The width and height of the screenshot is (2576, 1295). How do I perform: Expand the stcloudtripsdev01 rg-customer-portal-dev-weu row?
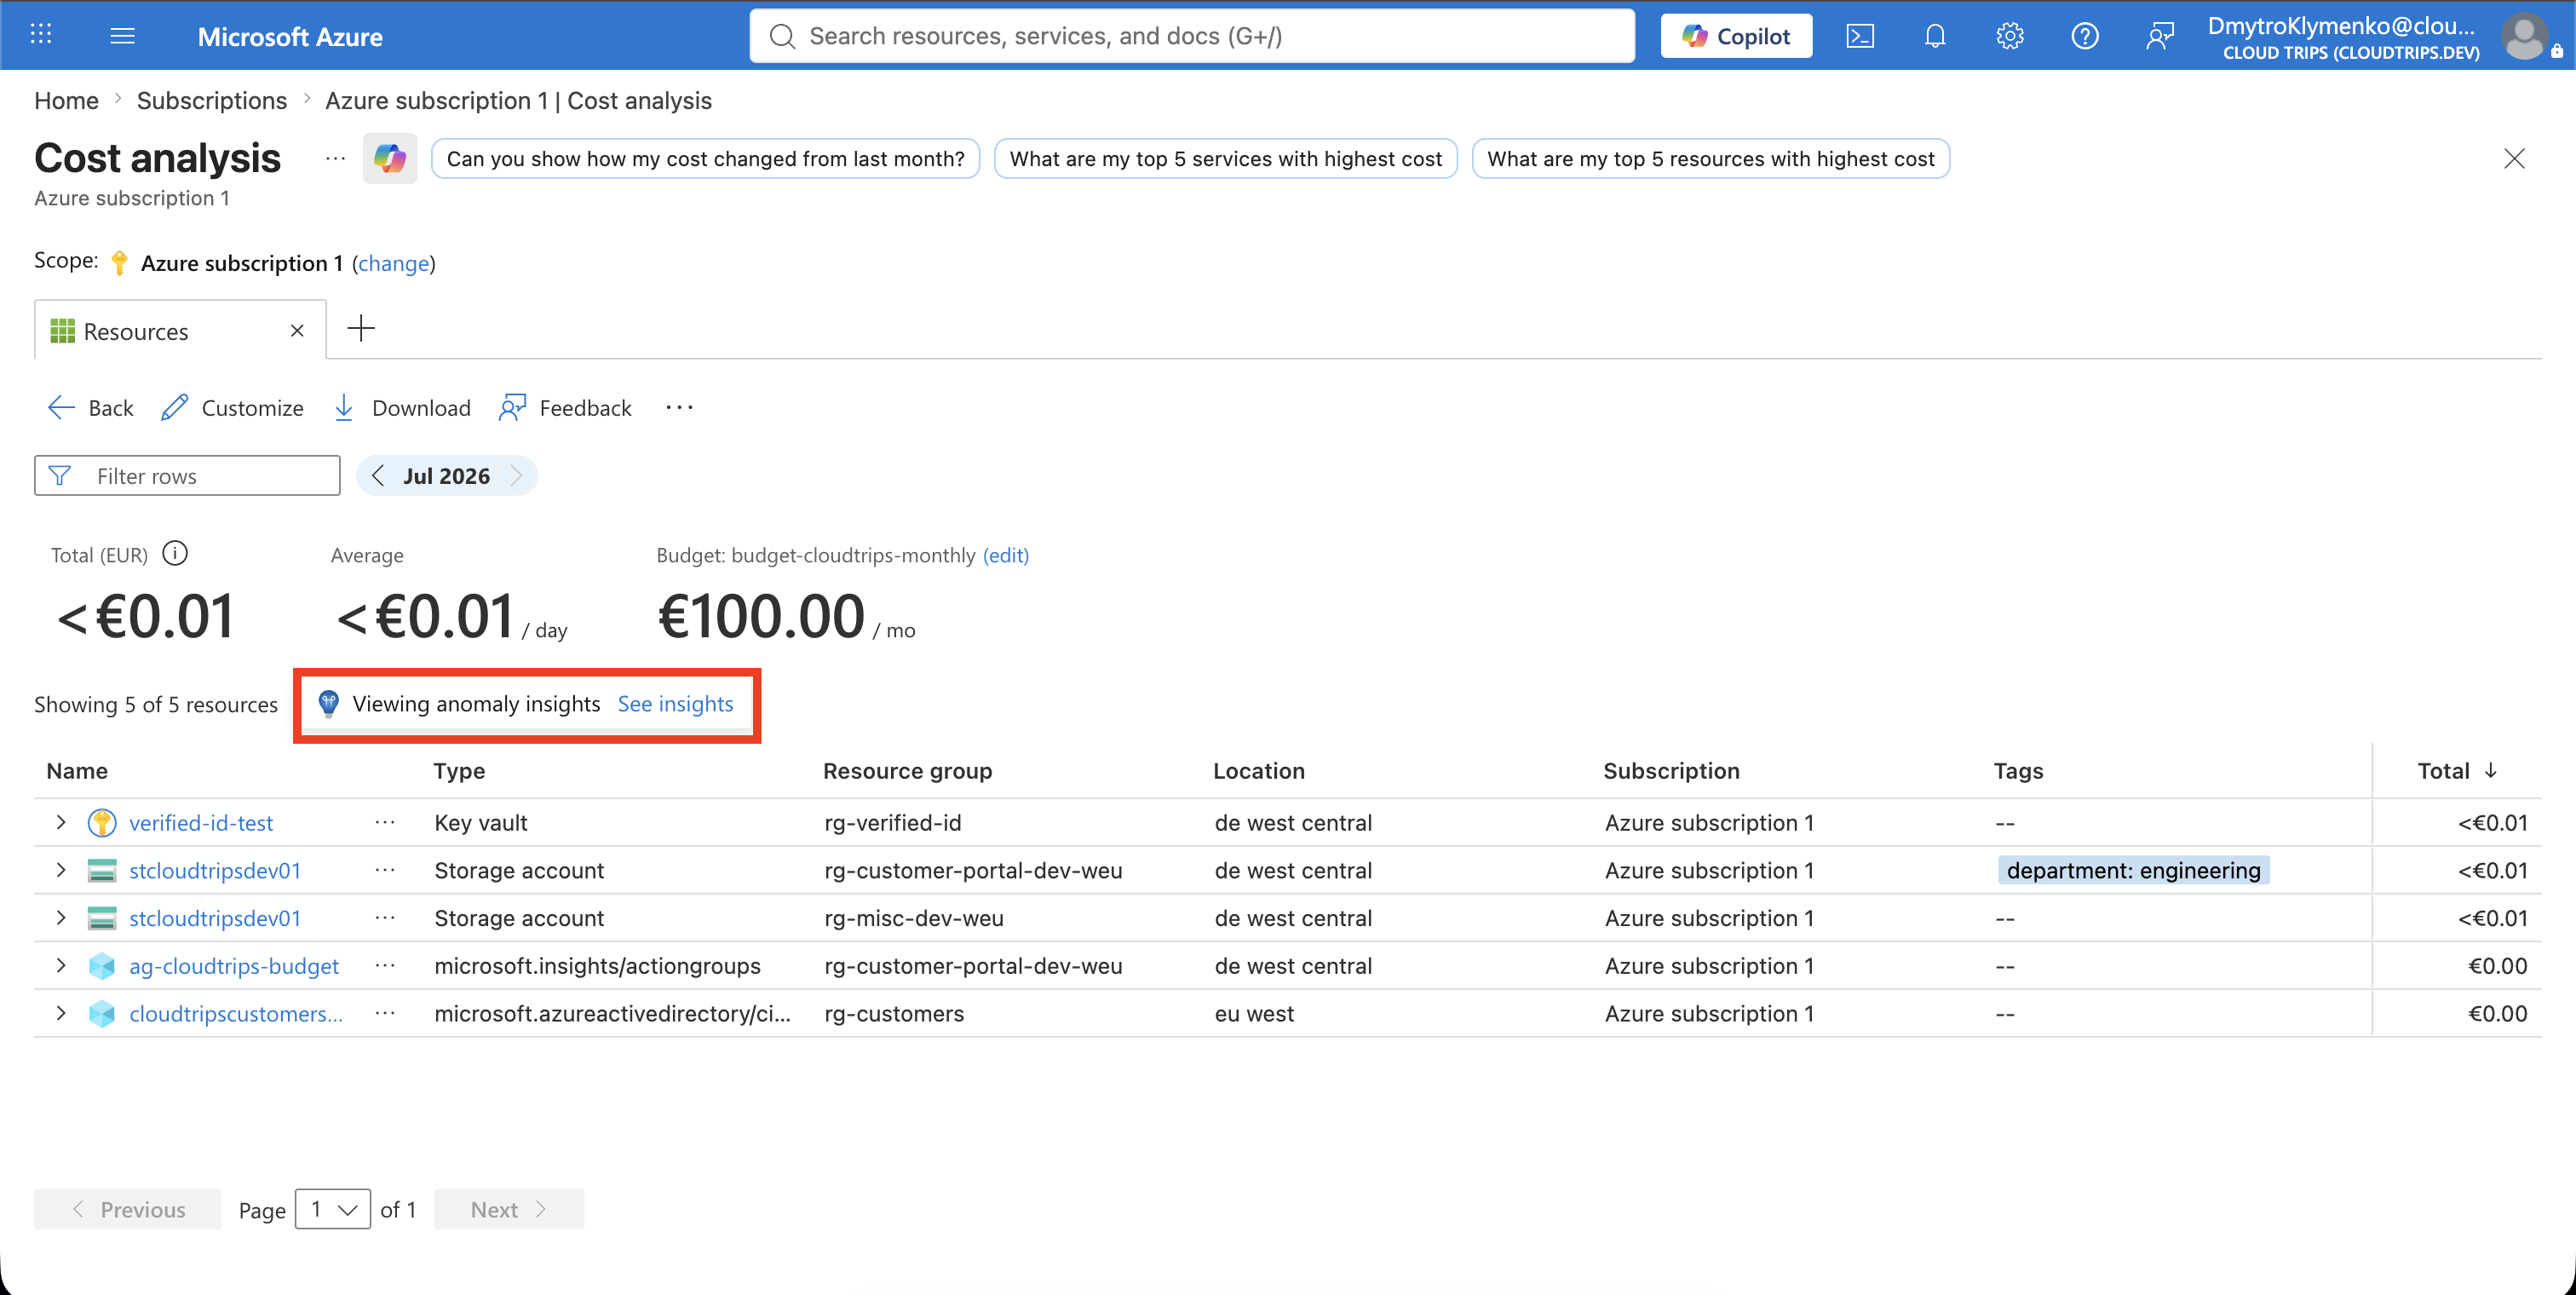coord(61,870)
